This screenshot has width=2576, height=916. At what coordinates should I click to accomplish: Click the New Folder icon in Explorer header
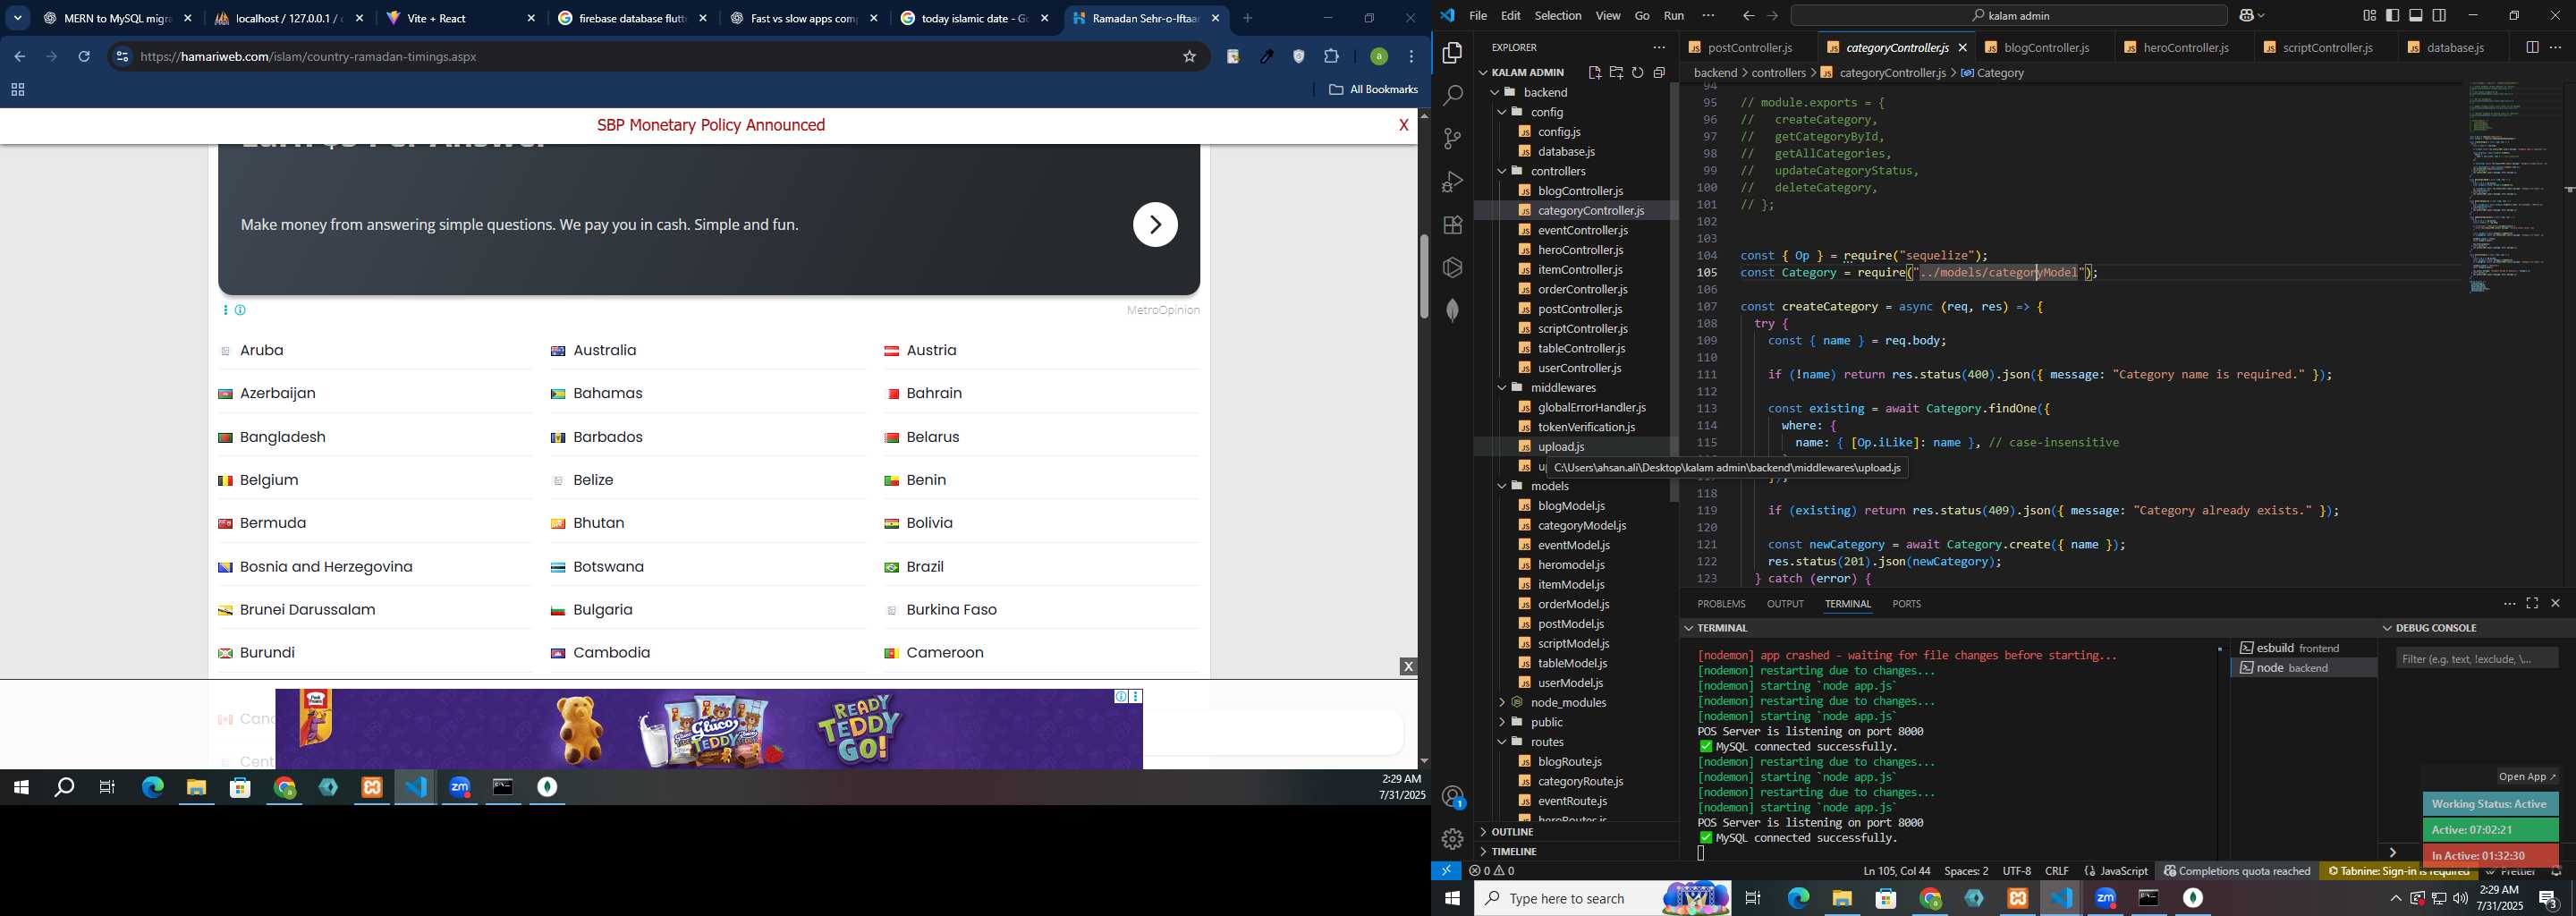[1616, 72]
